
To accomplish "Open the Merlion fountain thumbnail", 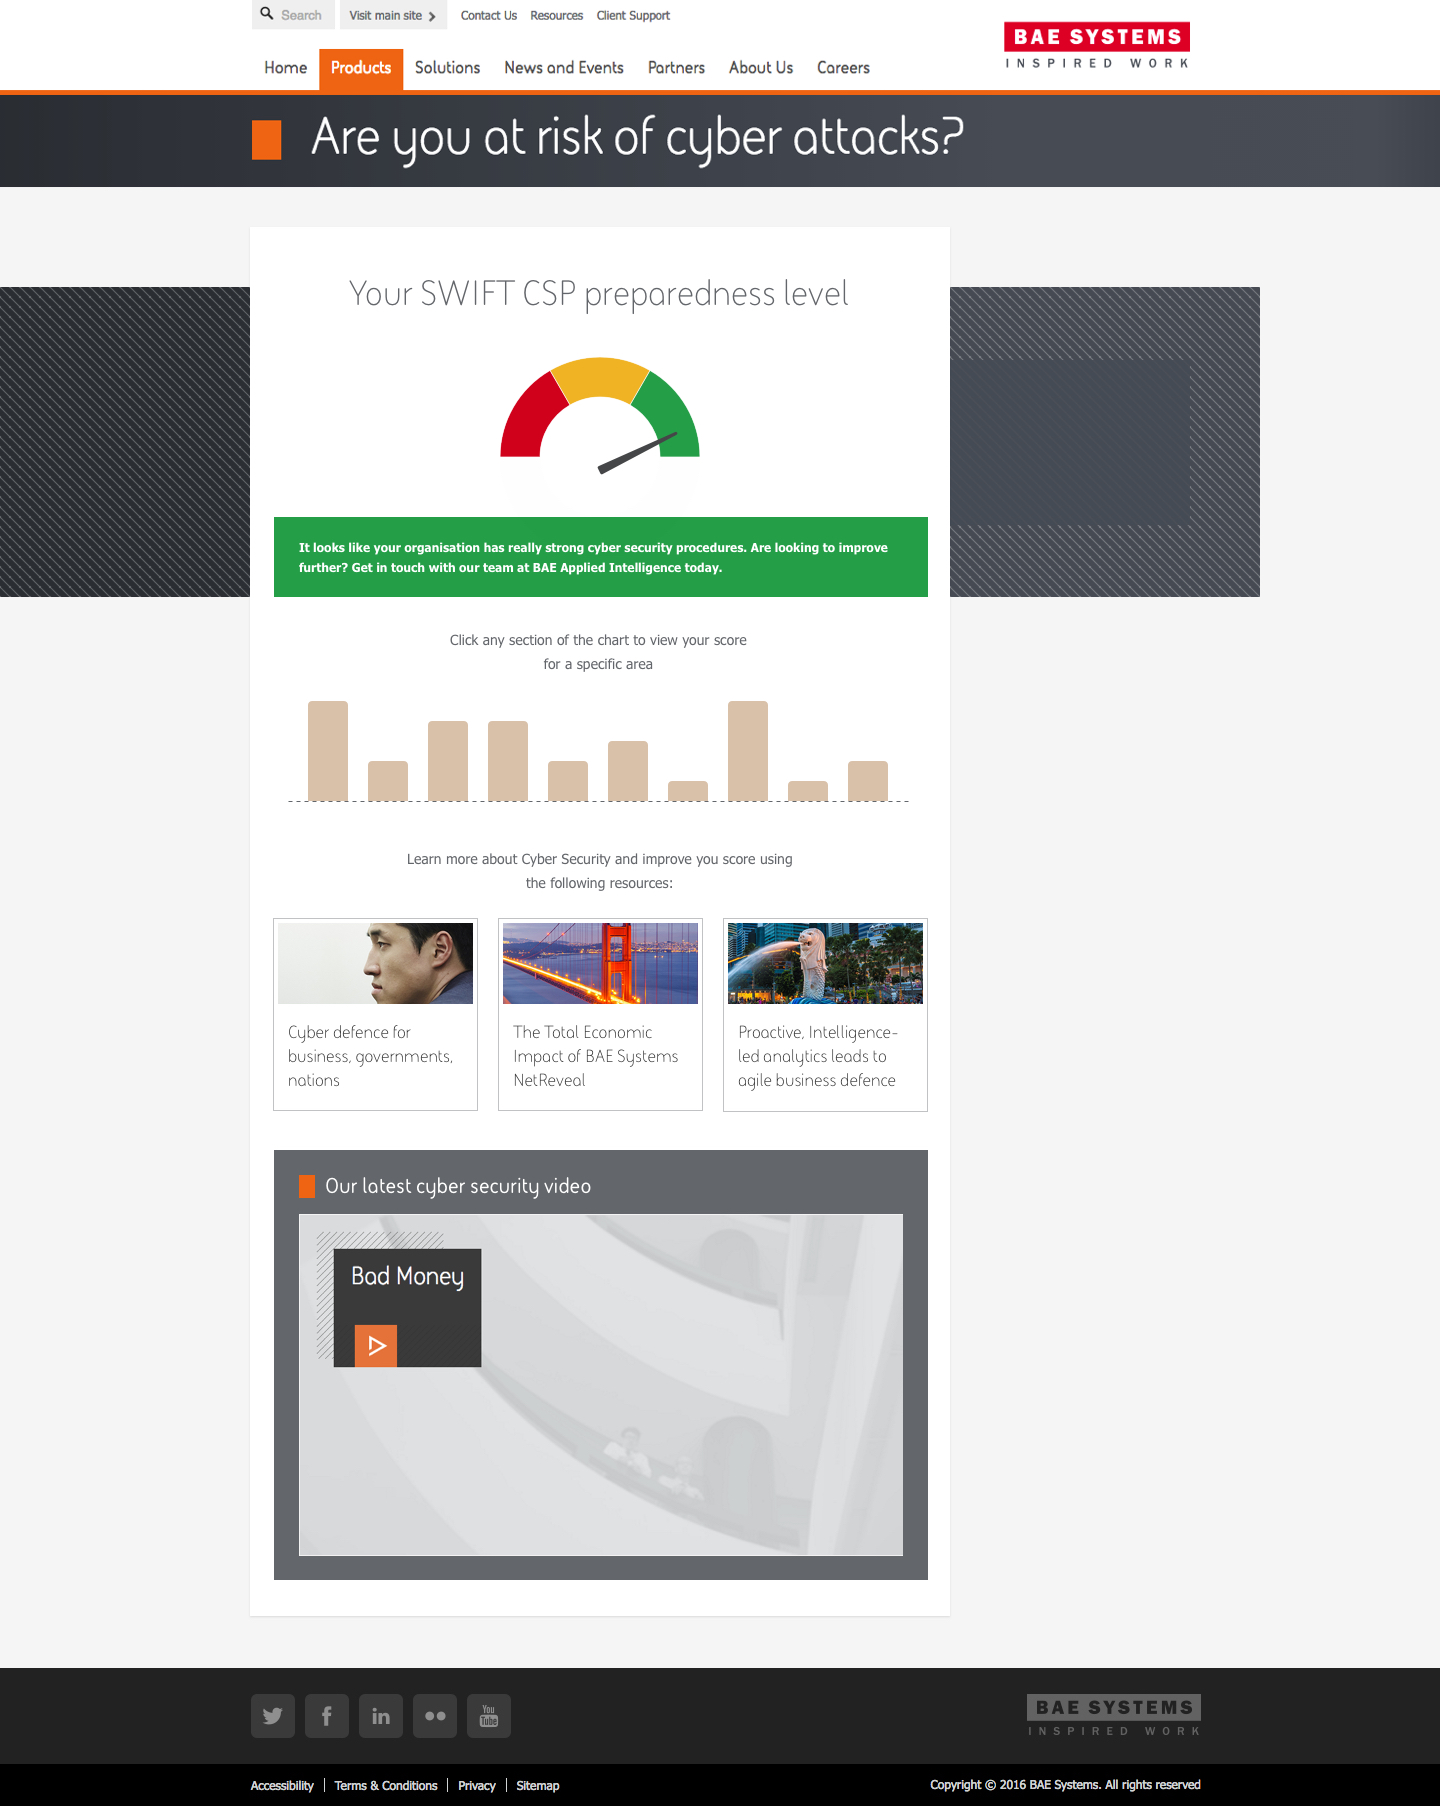I will (x=825, y=963).
